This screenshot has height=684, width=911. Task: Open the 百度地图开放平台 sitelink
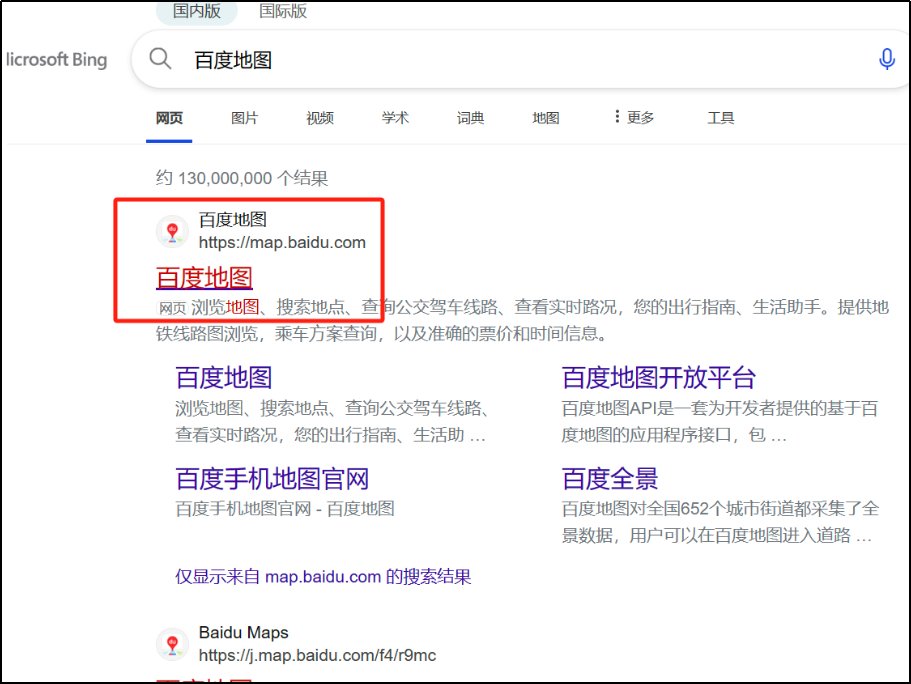(x=659, y=378)
